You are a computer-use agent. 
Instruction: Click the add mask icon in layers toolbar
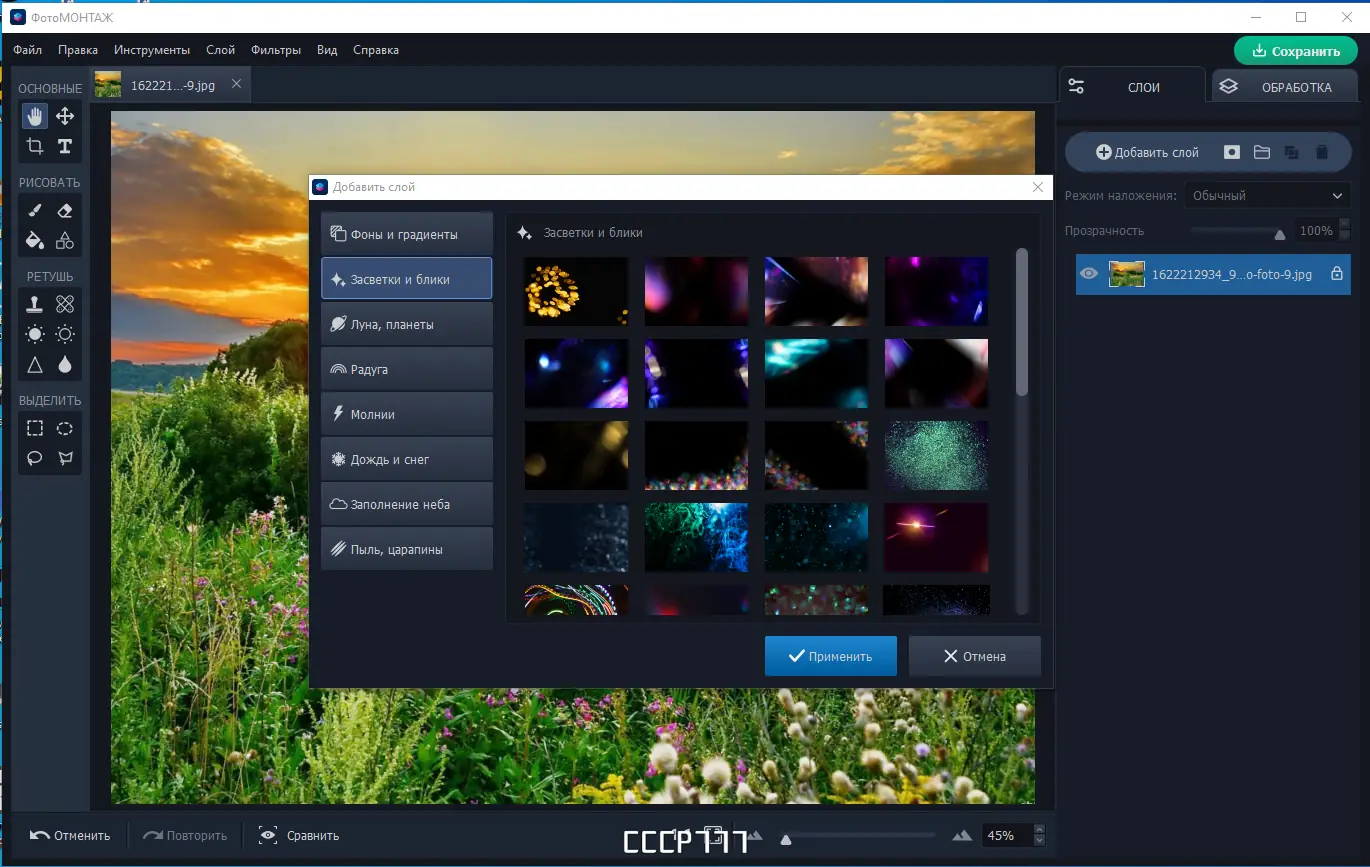[x=1232, y=152]
